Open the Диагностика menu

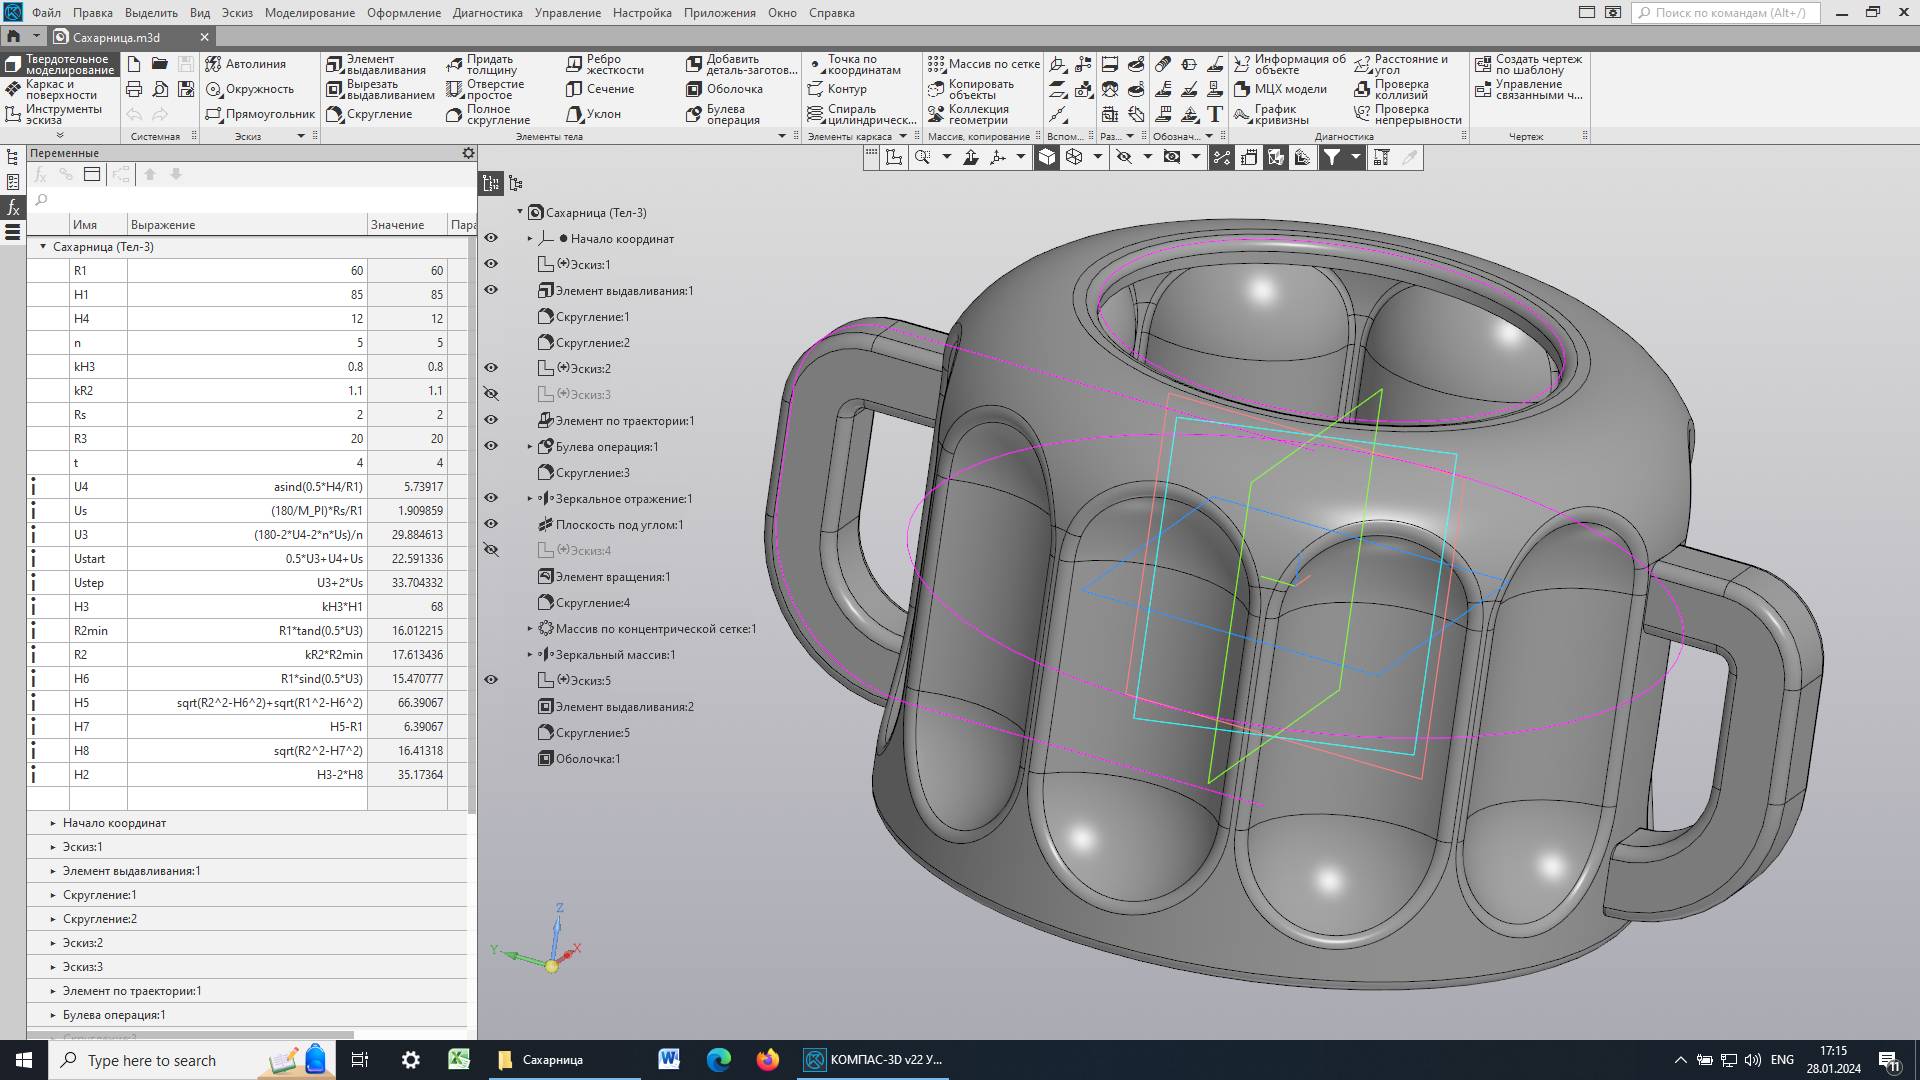[x=487, y=13]
